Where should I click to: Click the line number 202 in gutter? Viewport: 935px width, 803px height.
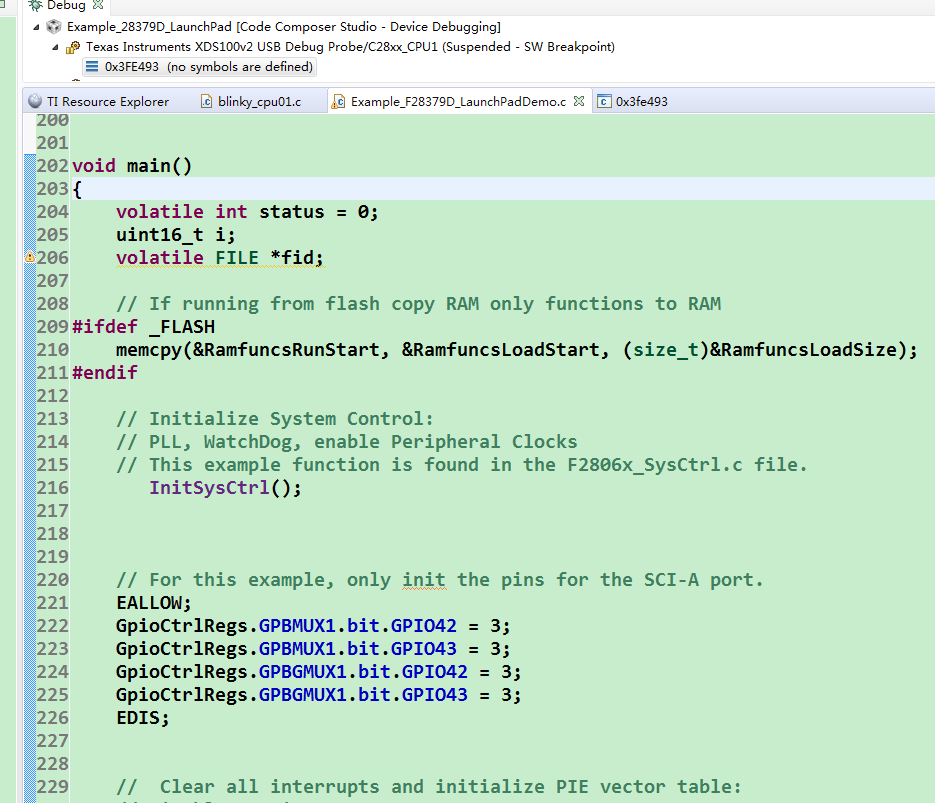tap(52, 166)
